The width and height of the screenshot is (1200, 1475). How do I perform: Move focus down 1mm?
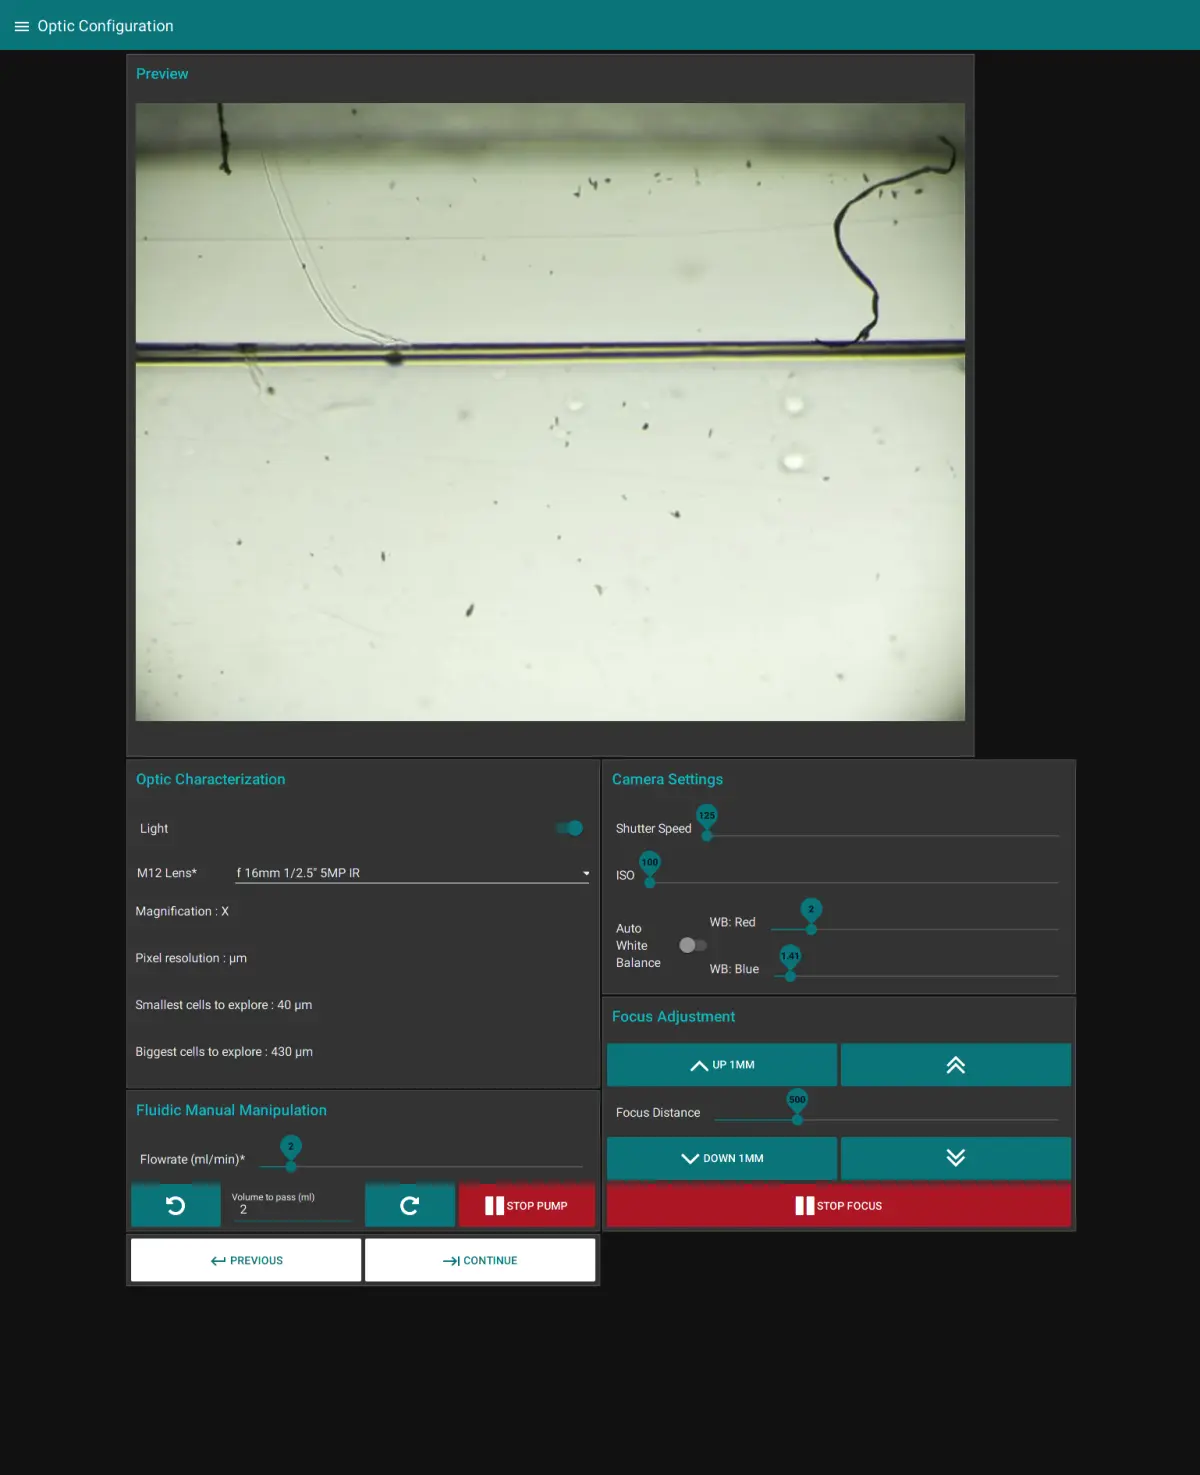(721, 1158)
